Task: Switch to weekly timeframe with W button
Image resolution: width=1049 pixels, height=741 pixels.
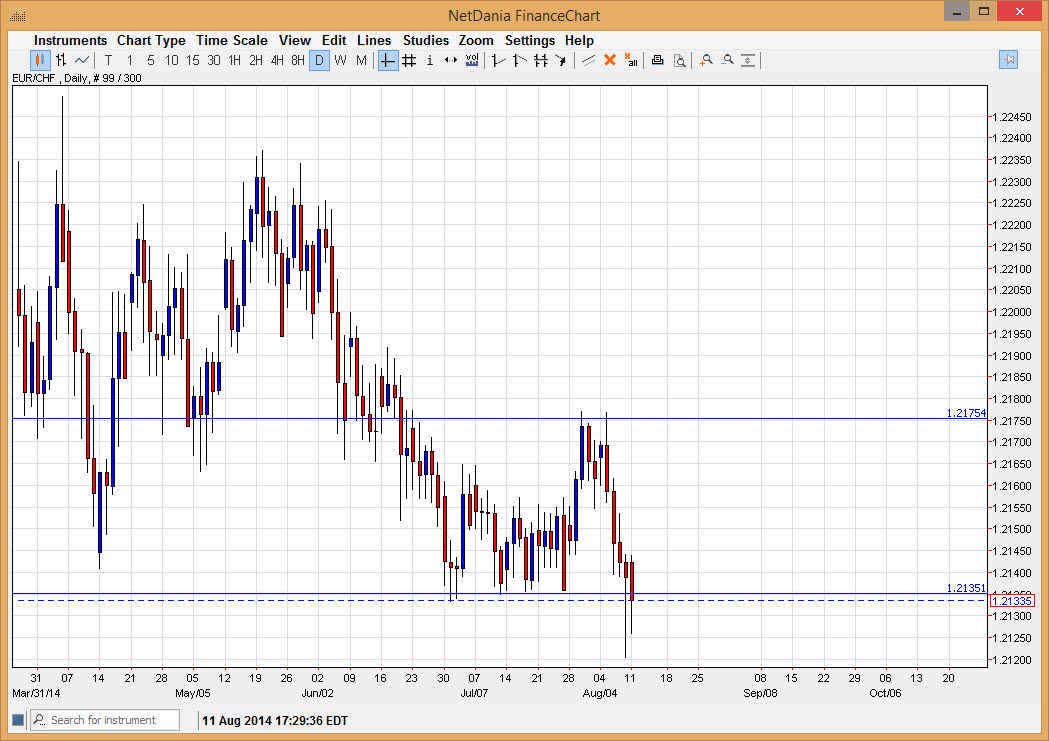Action: point(340,60)
